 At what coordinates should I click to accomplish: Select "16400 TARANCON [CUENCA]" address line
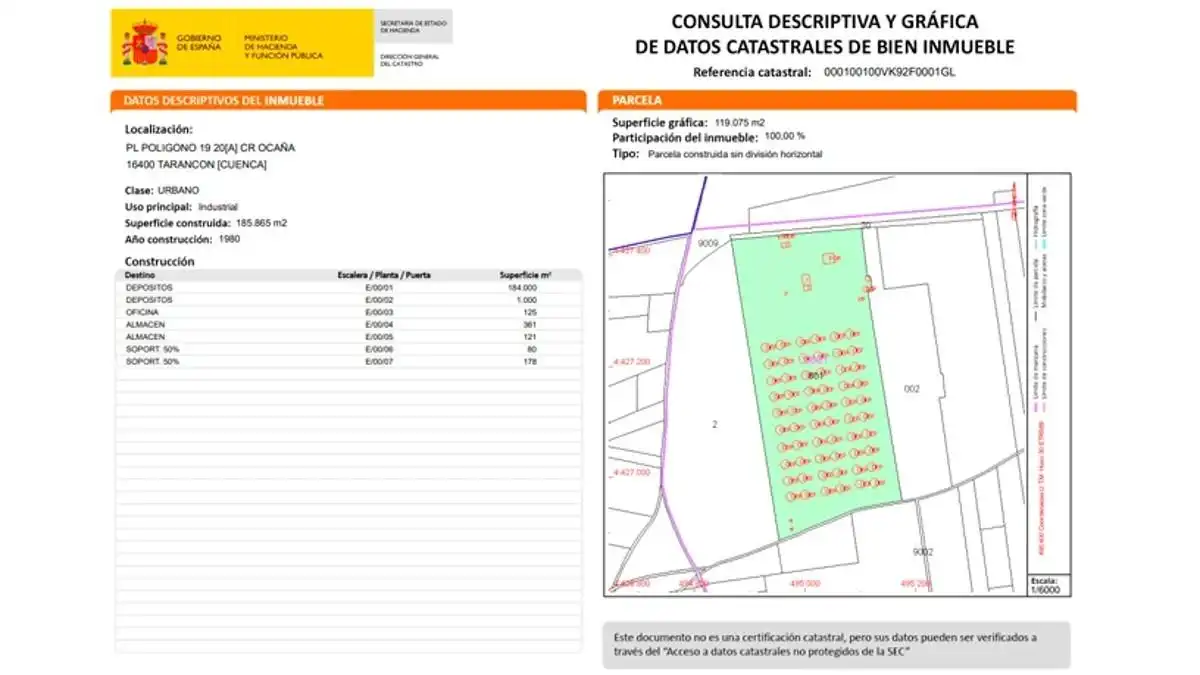click(196, 164)
